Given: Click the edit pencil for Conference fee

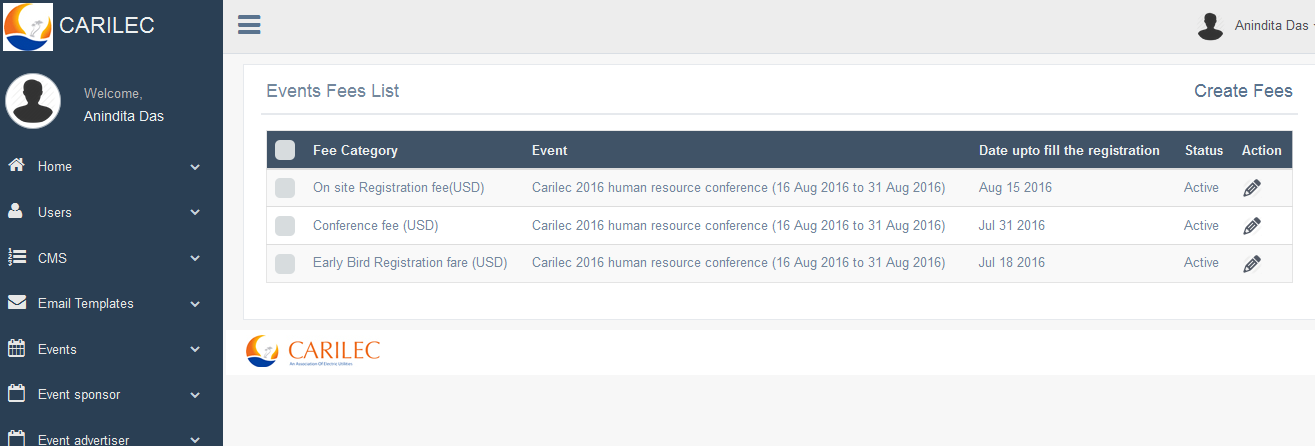Looking at the screenshot, I should coord(1252,226).
